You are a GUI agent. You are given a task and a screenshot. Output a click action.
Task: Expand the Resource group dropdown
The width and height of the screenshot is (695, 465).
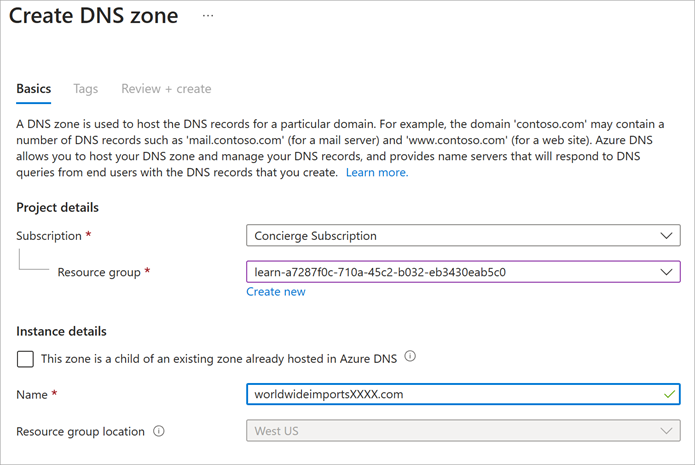pos(463,272)
